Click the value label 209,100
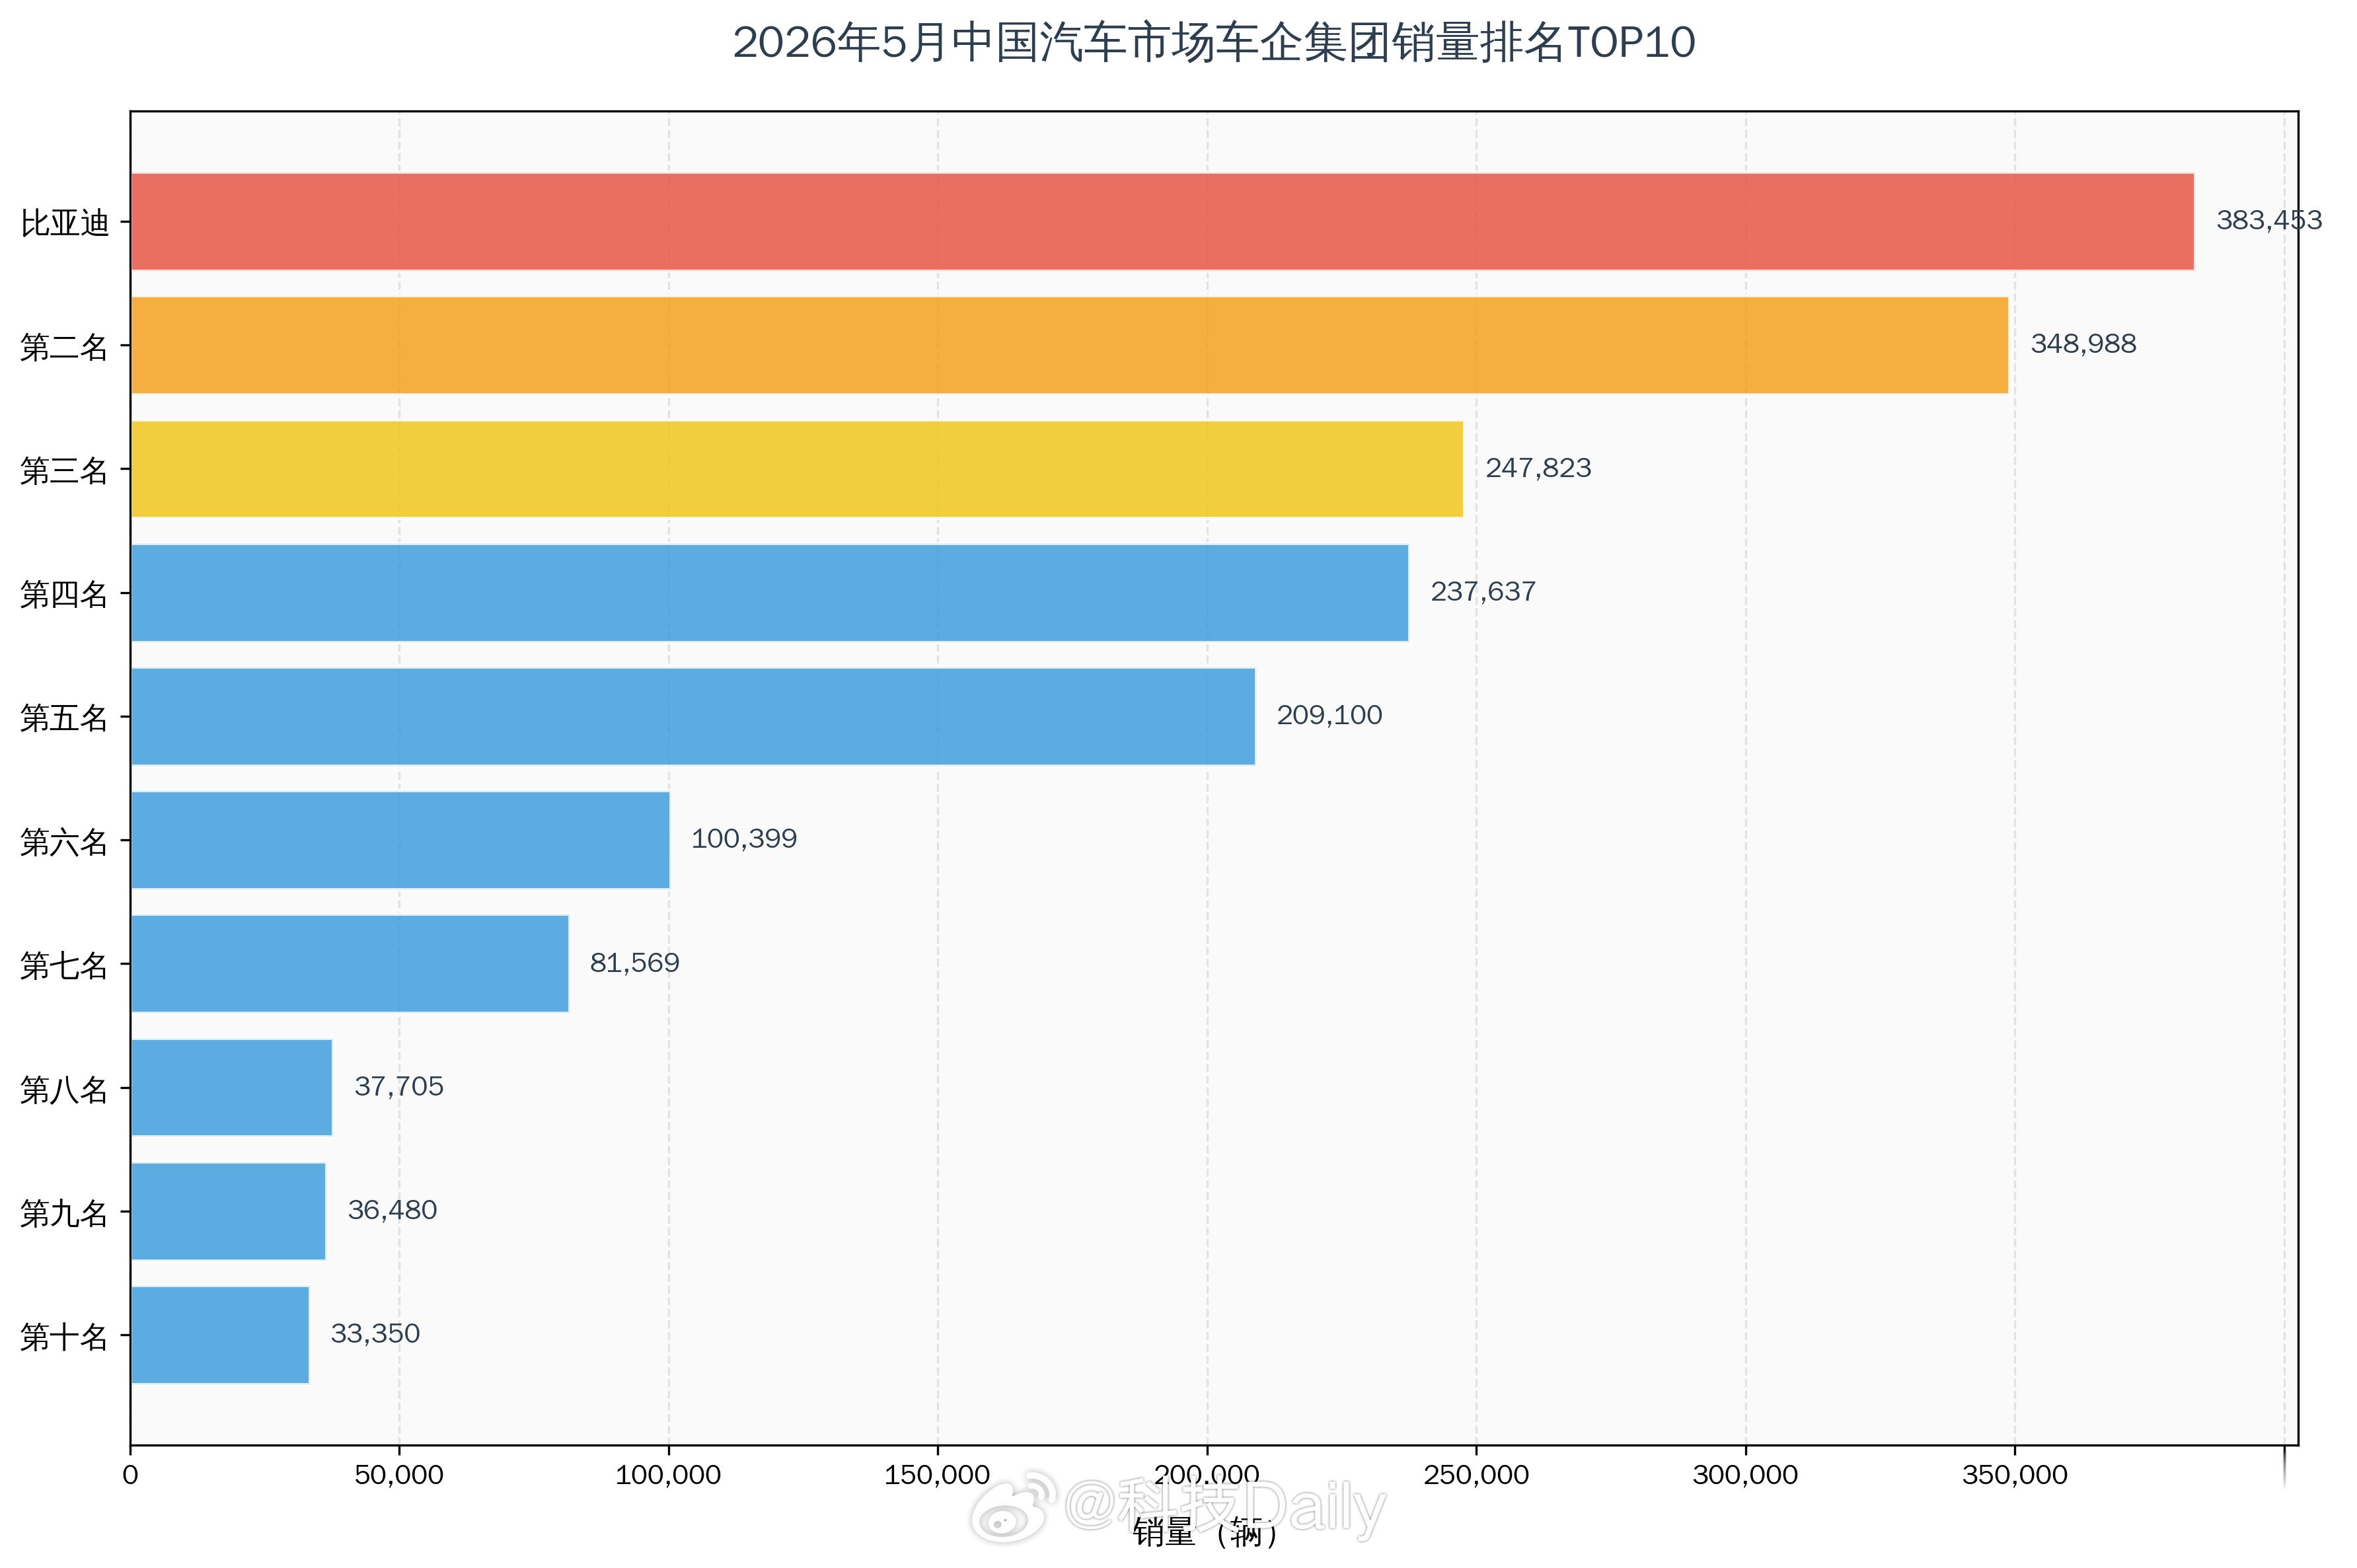 [1329, 715]
